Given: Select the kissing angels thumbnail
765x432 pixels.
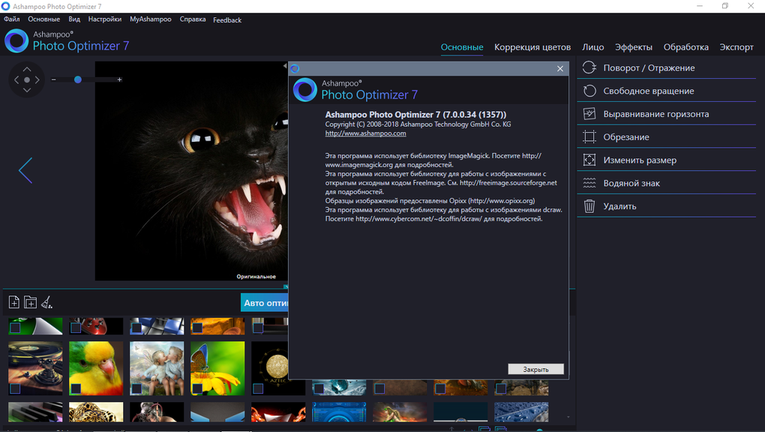Looking at the screenshot, I should click(x=157, y=368).
